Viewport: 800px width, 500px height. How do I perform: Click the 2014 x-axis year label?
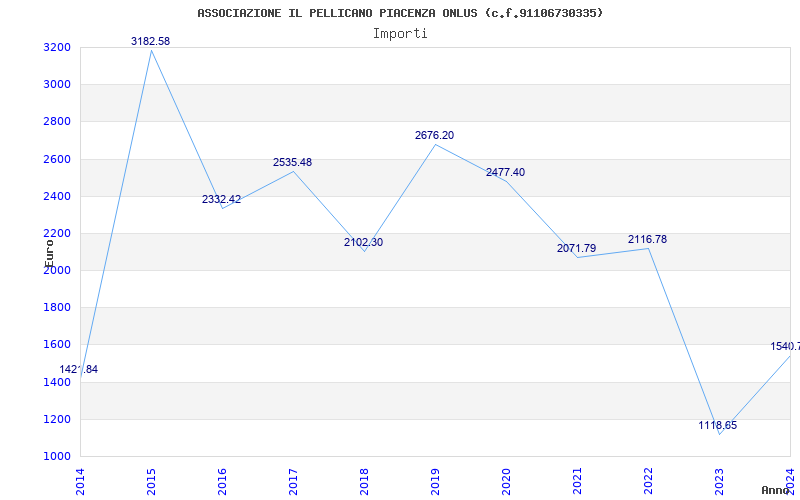pyautogui.click(x=81, y=482)
